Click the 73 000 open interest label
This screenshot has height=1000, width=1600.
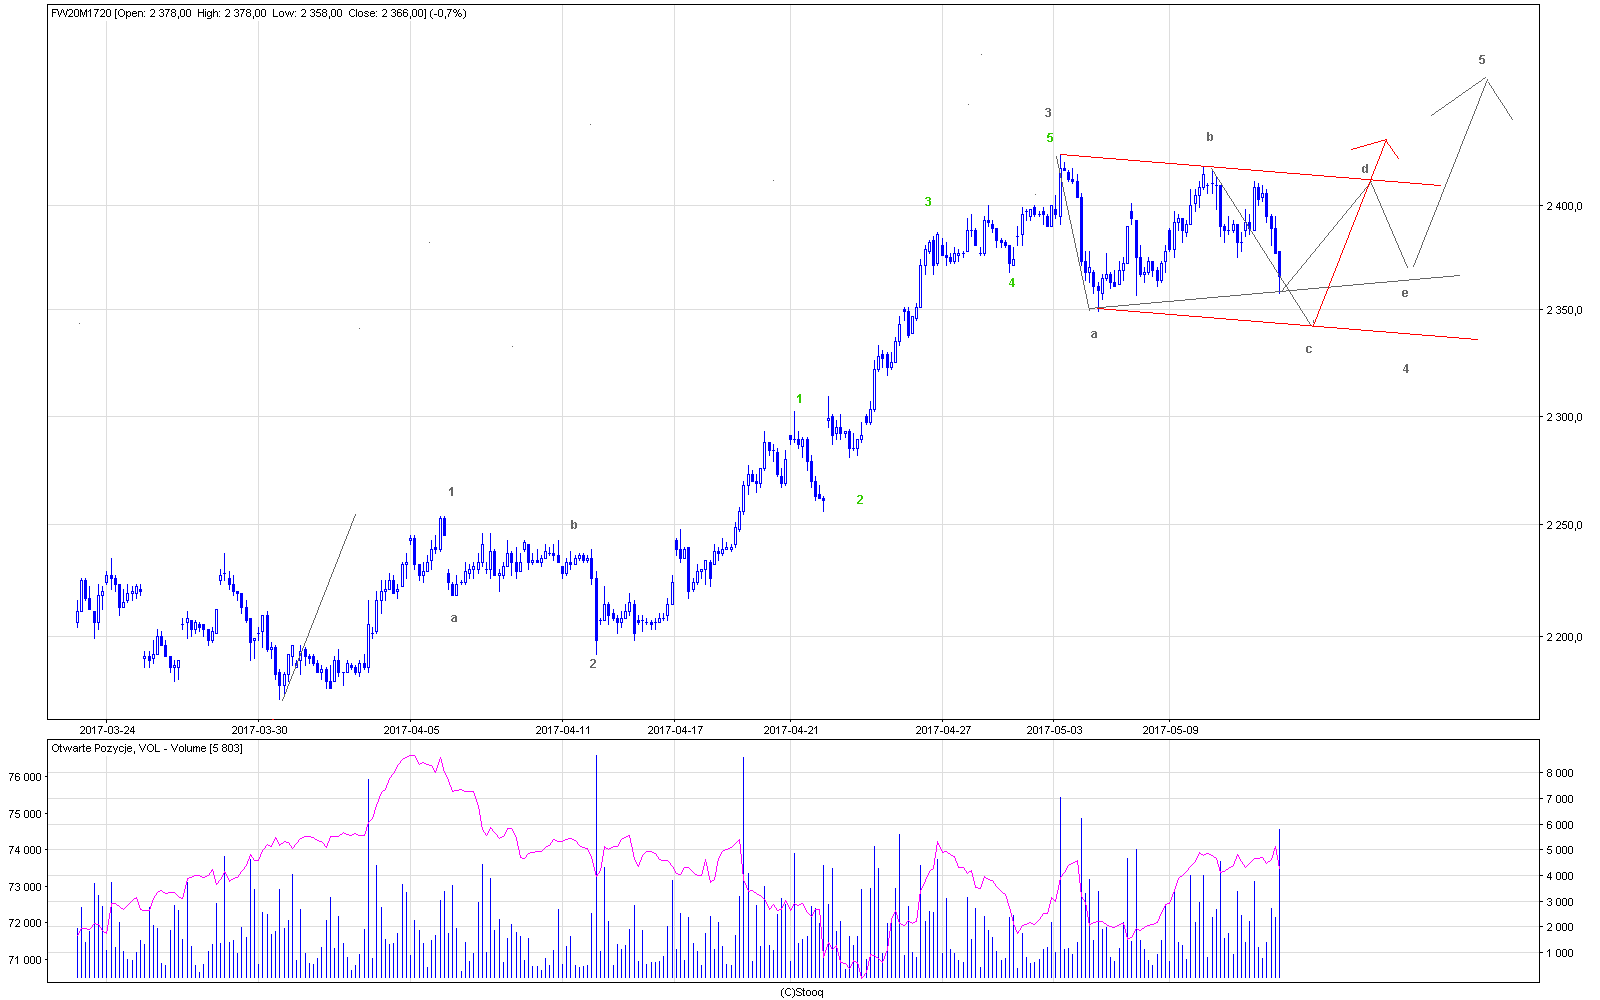(25, 887)
